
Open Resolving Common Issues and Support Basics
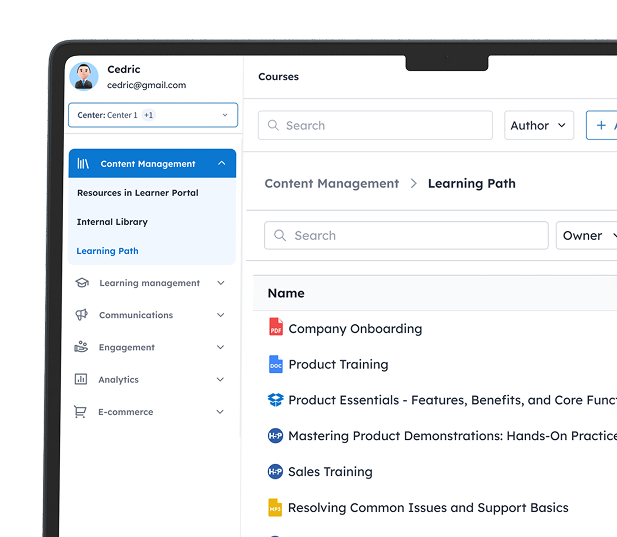pos(428,507)
